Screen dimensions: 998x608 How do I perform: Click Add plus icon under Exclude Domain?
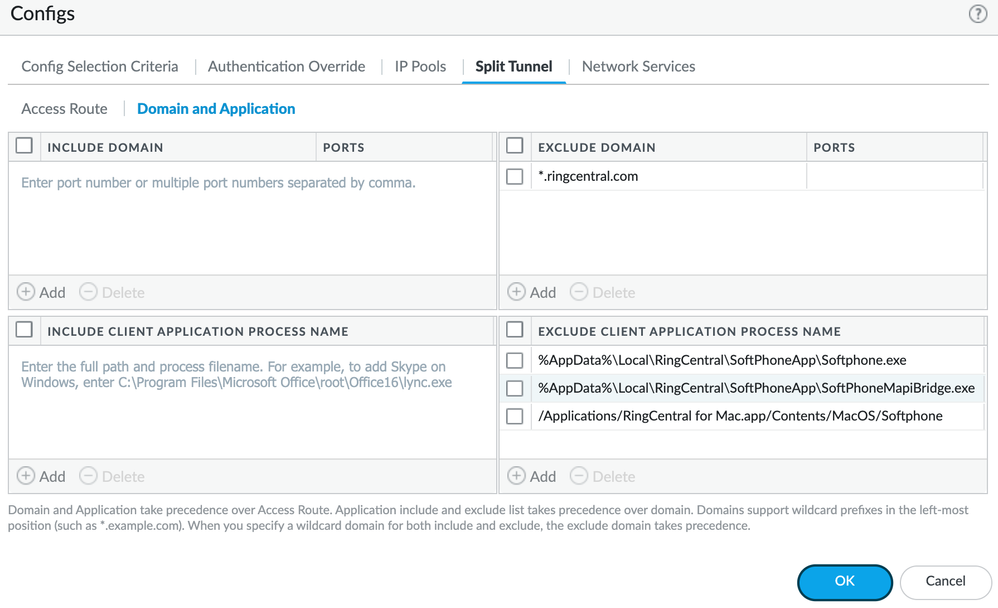click(x=517, y=292)
